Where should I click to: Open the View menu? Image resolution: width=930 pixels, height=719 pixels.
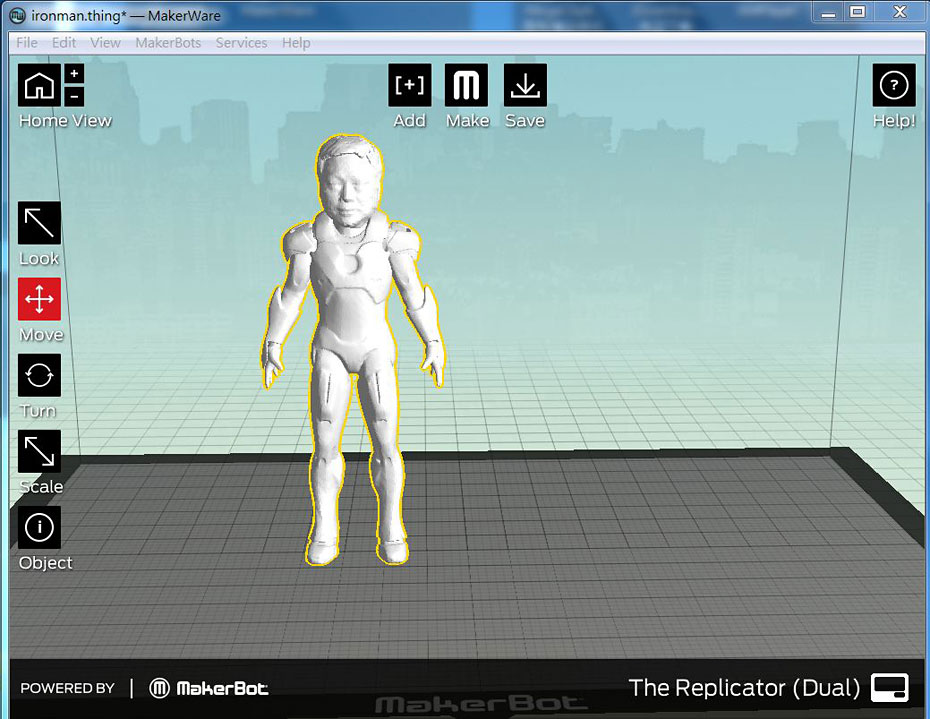pos(106,43)
